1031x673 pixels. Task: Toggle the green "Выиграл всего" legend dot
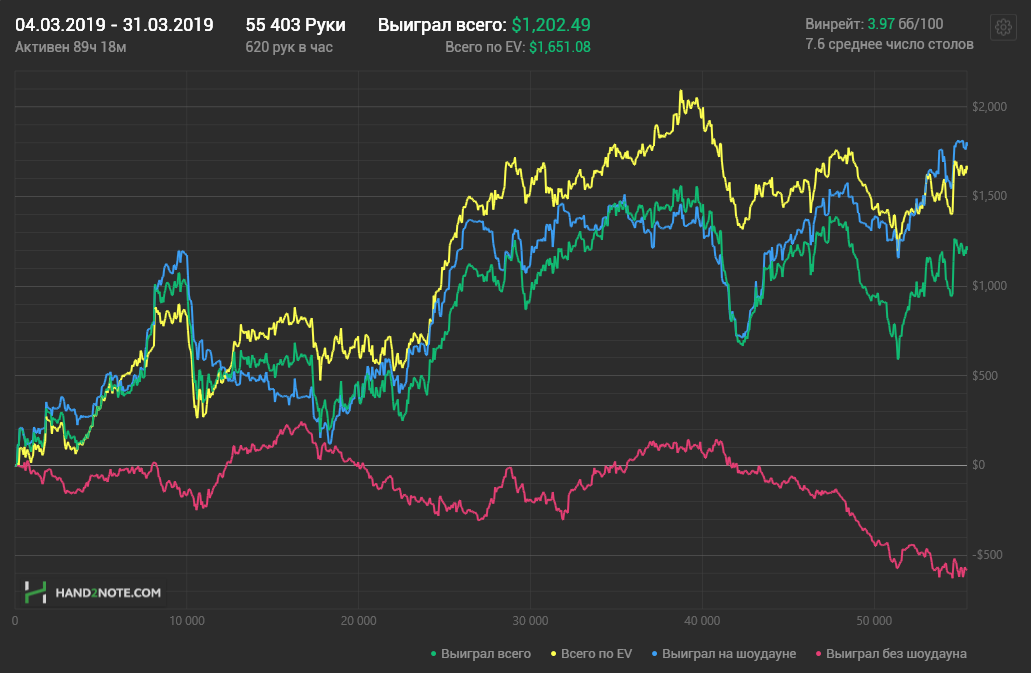coord(433,654)
